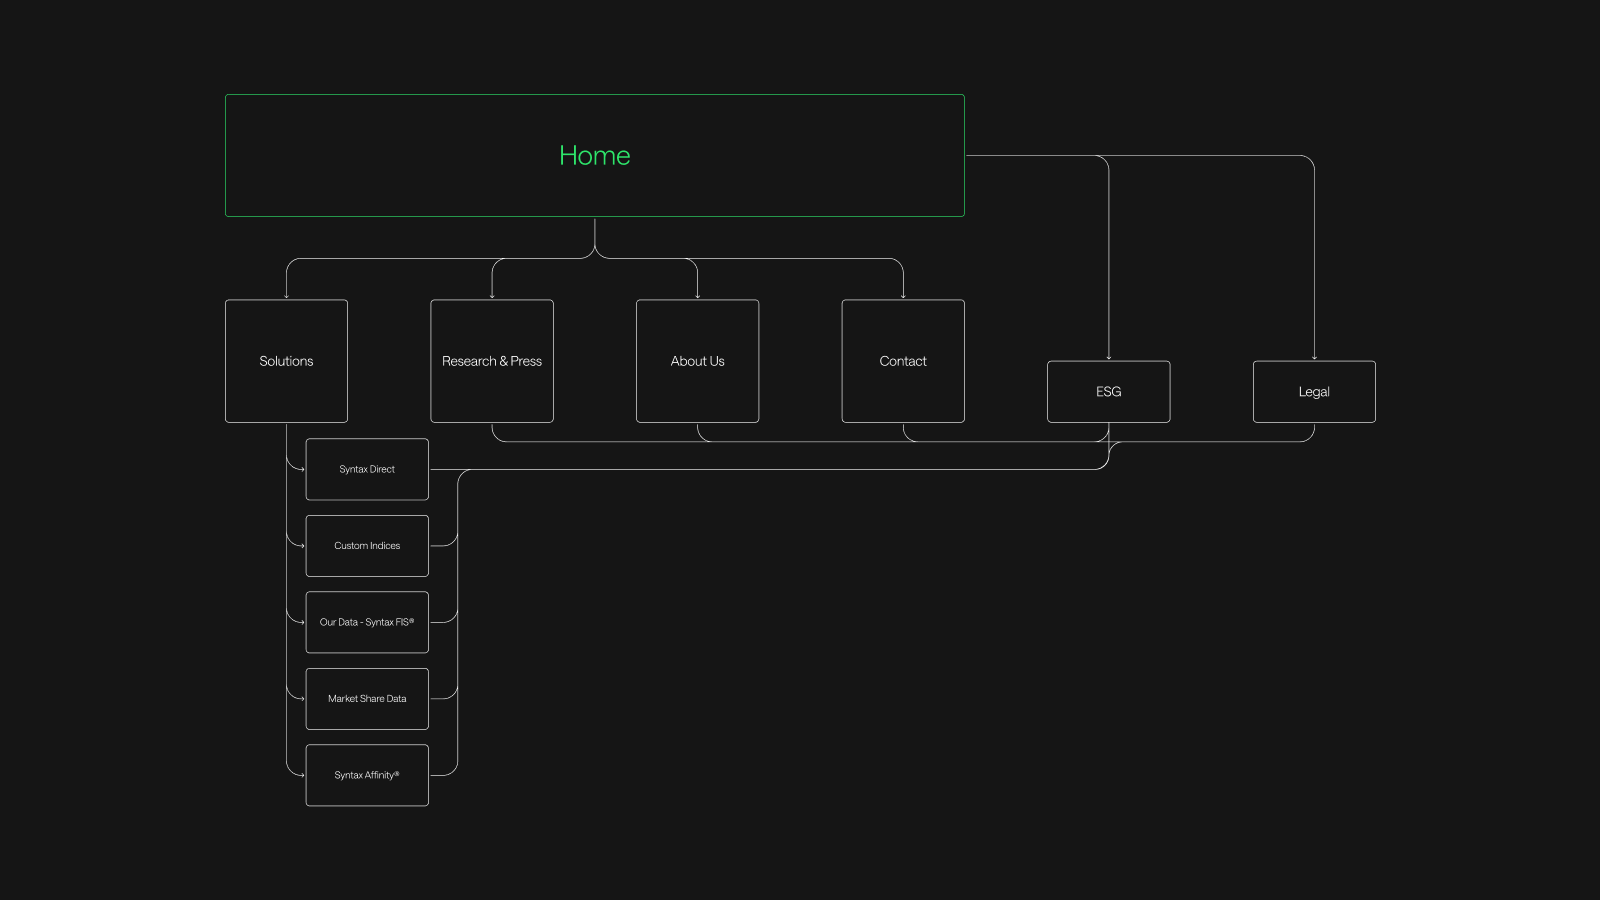Click the About Us label text

[697, 361]
